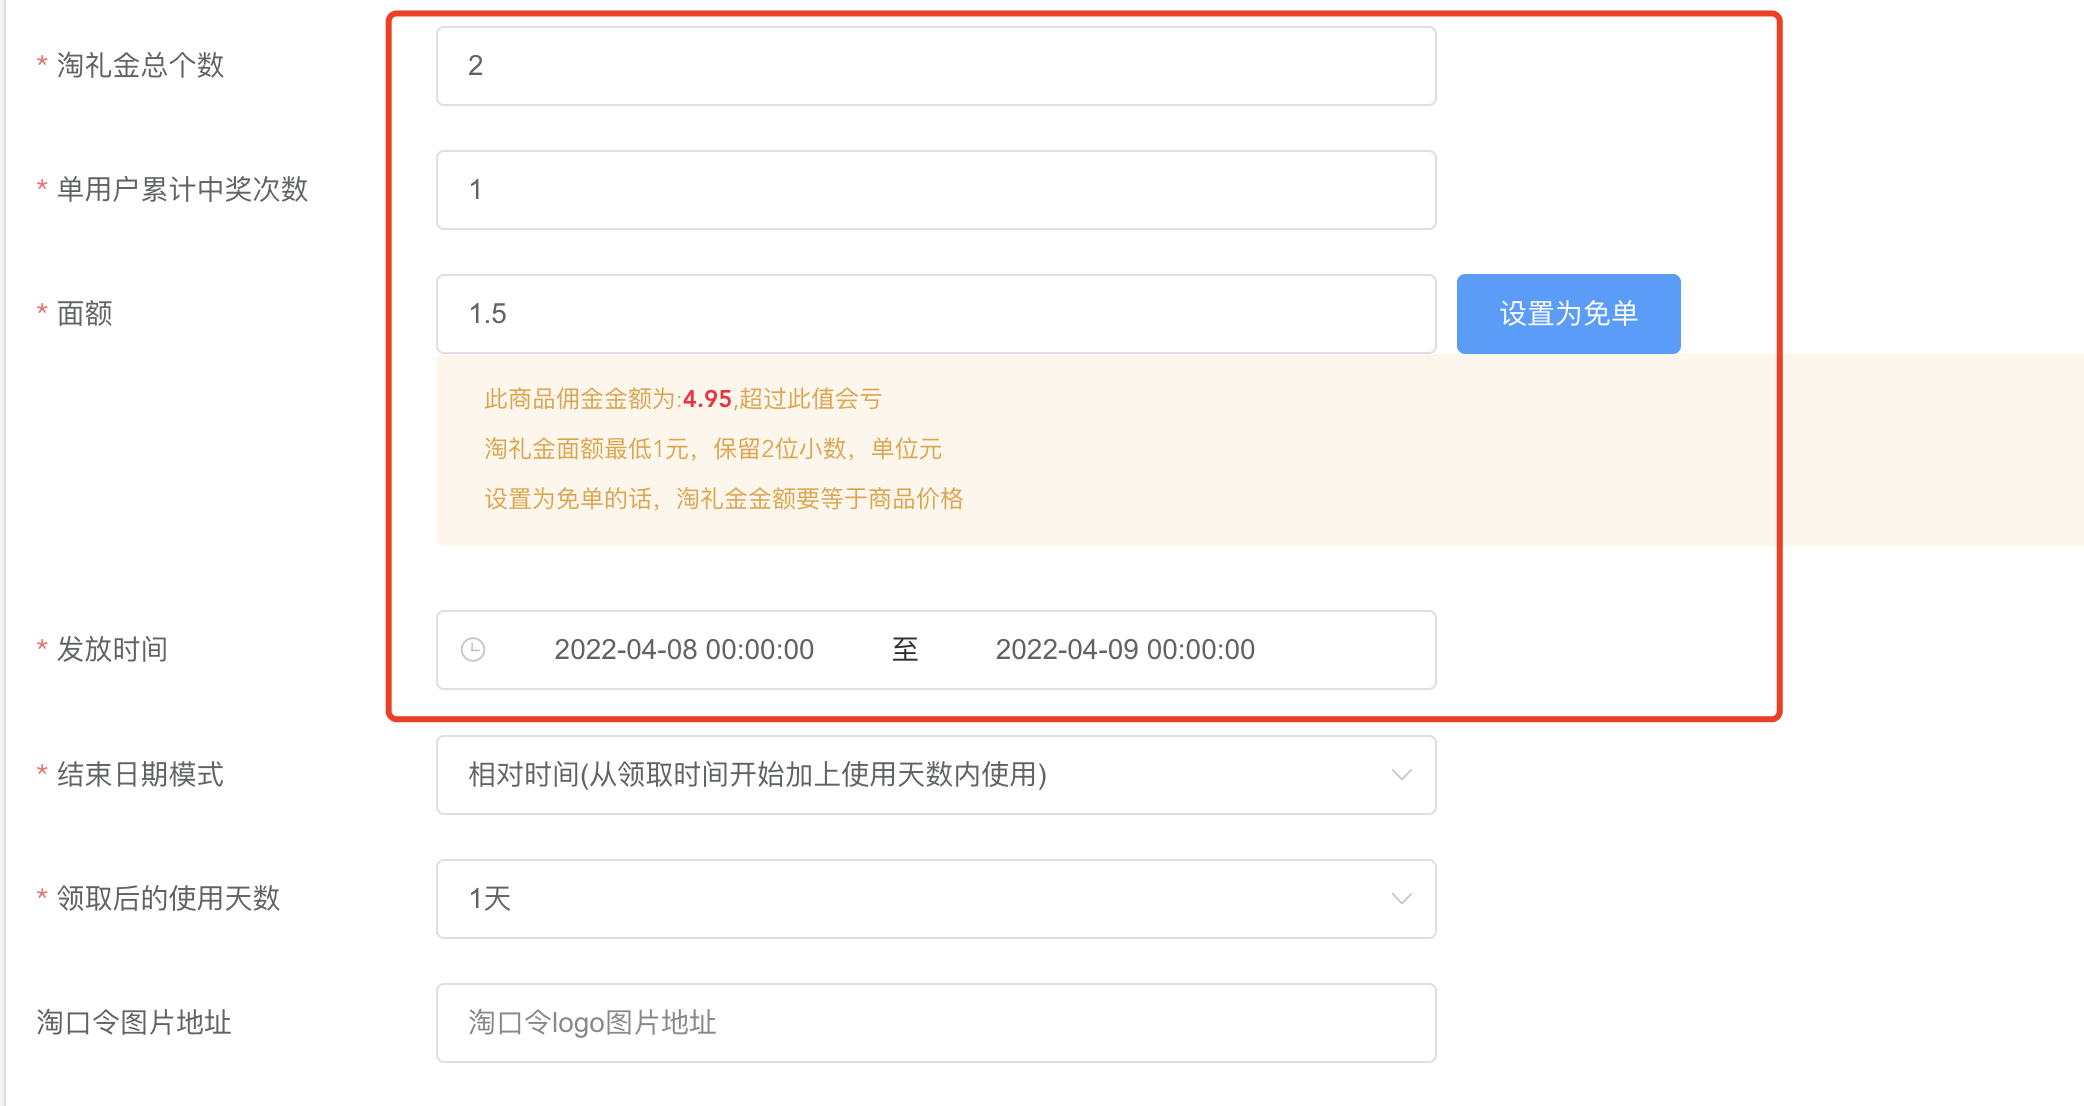Click the 淘礼金总个数 input field
The image size is (2084, 1106).
935,66
